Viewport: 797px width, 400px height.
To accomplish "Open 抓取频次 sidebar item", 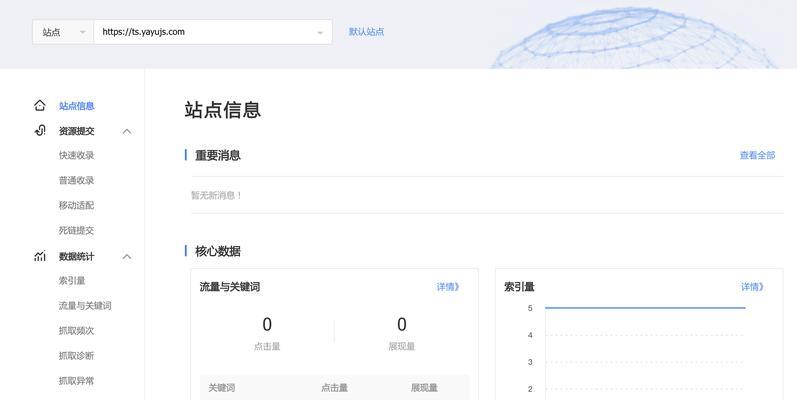I will point(76,331).
